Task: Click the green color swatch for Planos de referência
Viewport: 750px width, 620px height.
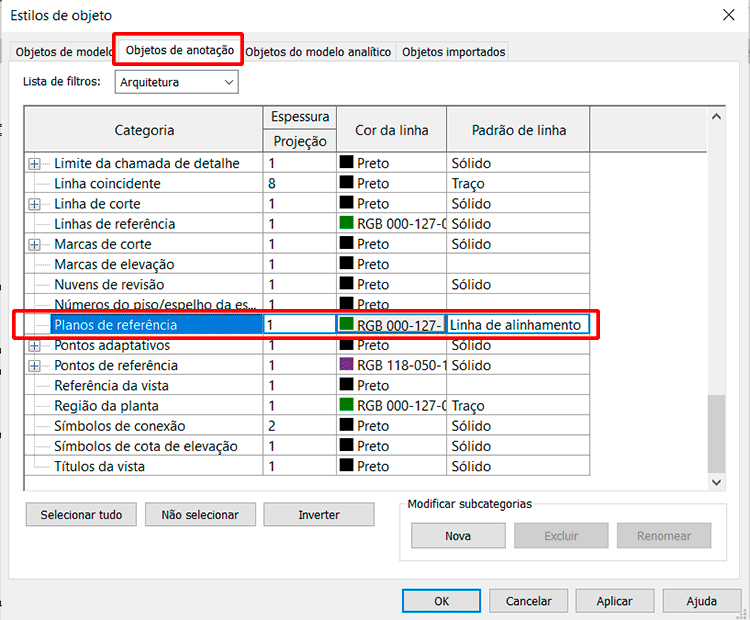Action: pyautogui.click(x=348, y=325)
